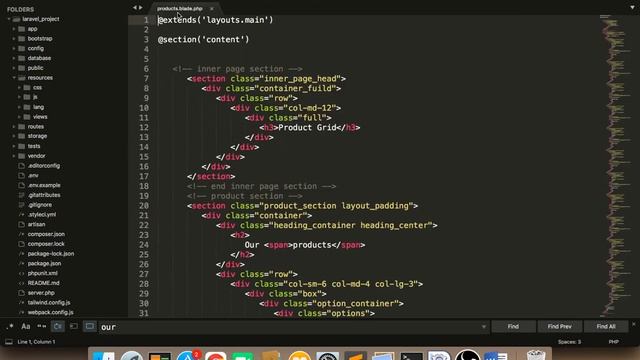This screenshot has width=640, height=360.
Task: Open phpunit.xml in the sidebar
Action: point(42,273)
